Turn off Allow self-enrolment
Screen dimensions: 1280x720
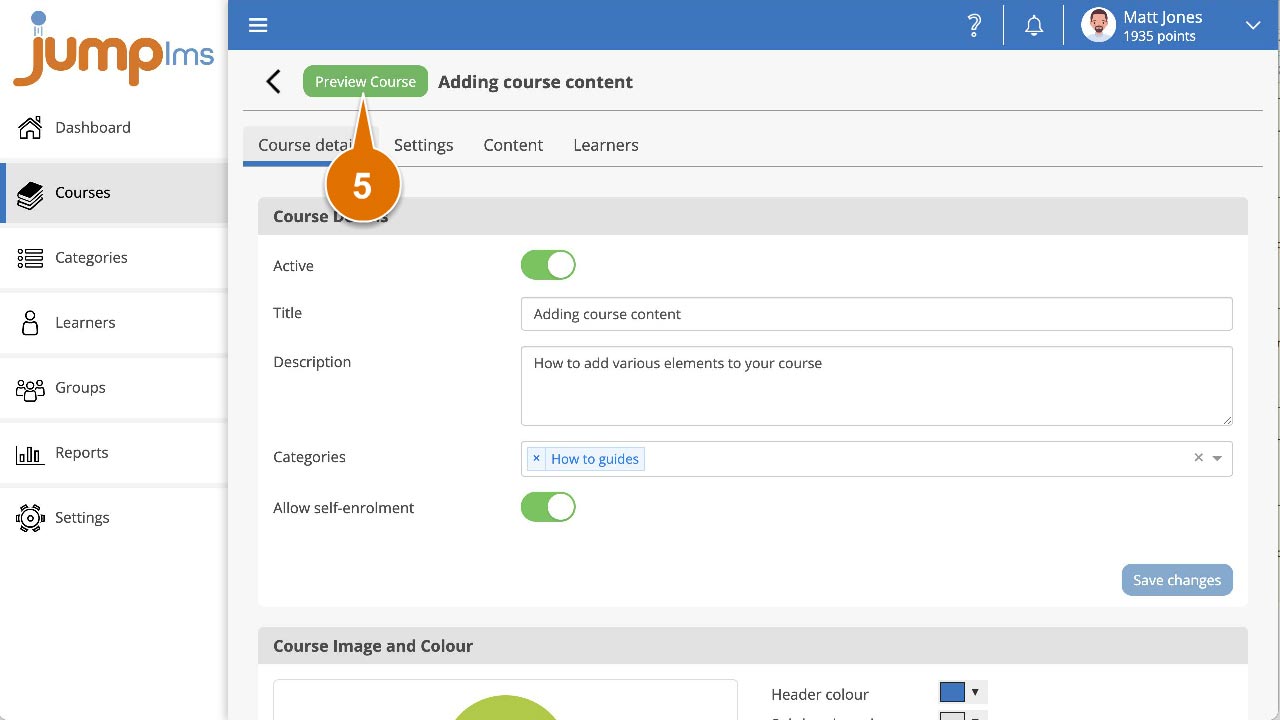(548, 507)
